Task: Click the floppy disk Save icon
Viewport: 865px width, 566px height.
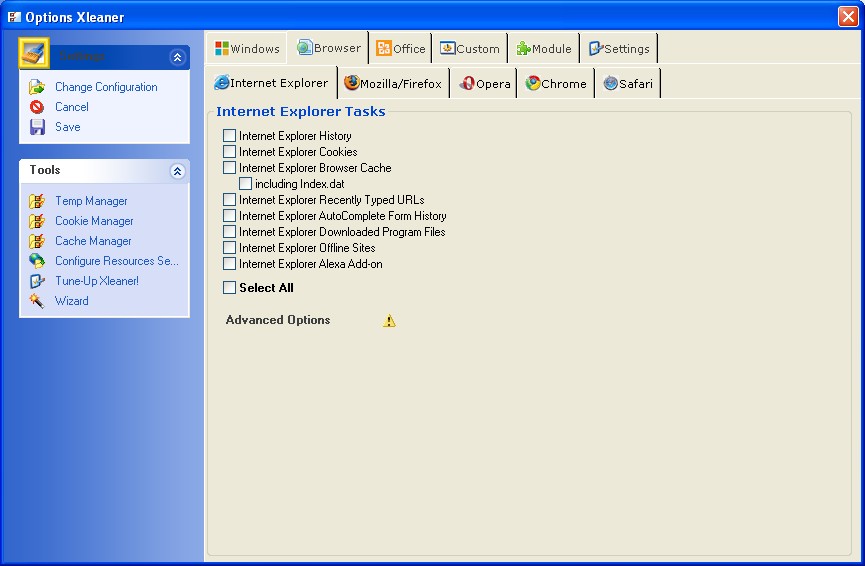Action: (37, 127)
